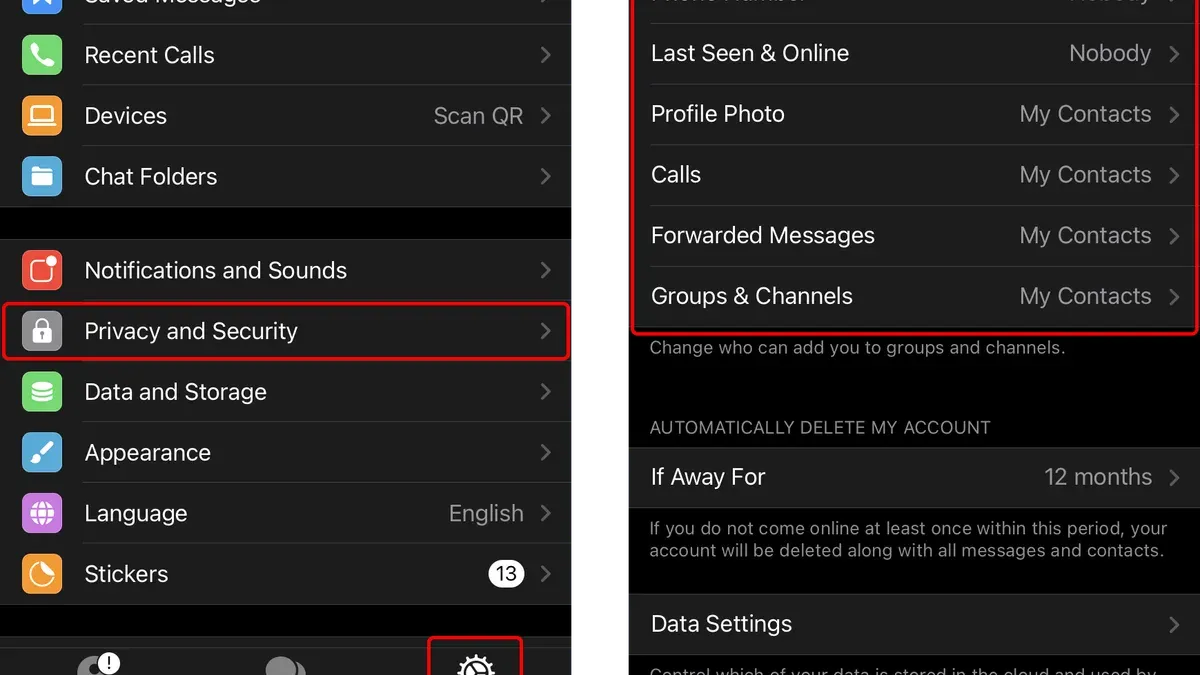The image size is (1200, 675).
Task: Tap the Last Seen & Online chevron
Action: (1175, 54)
